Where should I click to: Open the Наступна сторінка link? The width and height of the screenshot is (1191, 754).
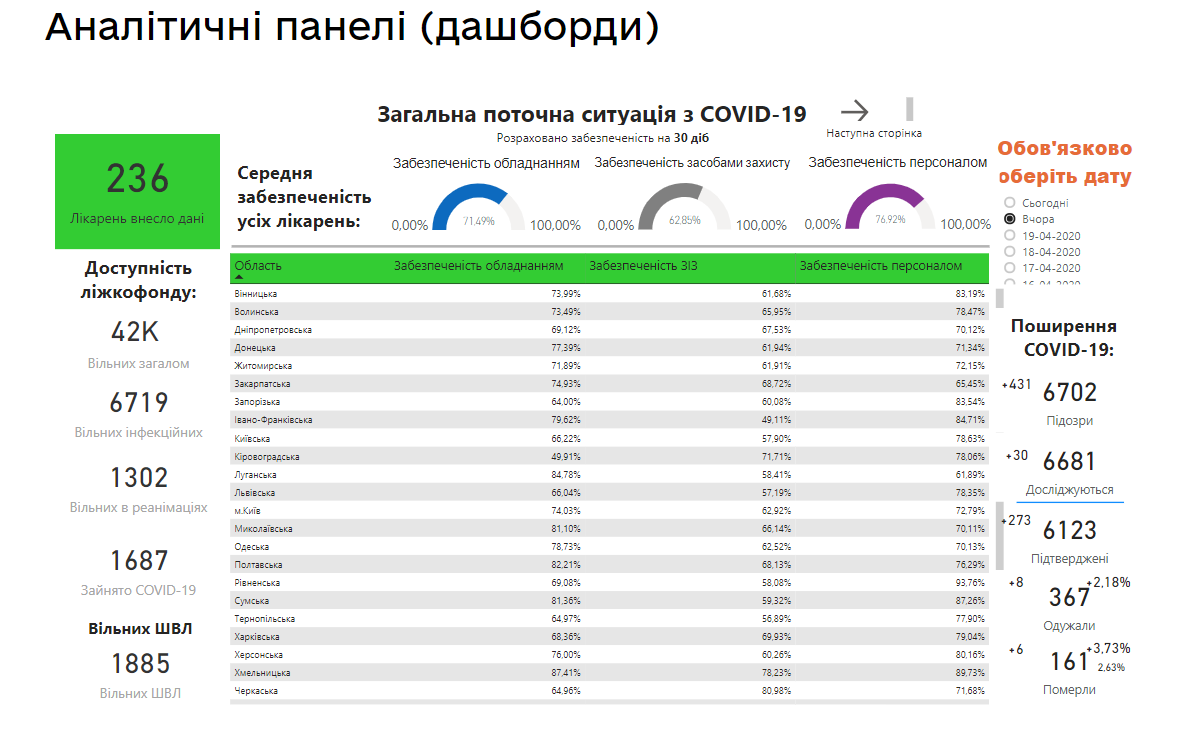tap(873, 133)
